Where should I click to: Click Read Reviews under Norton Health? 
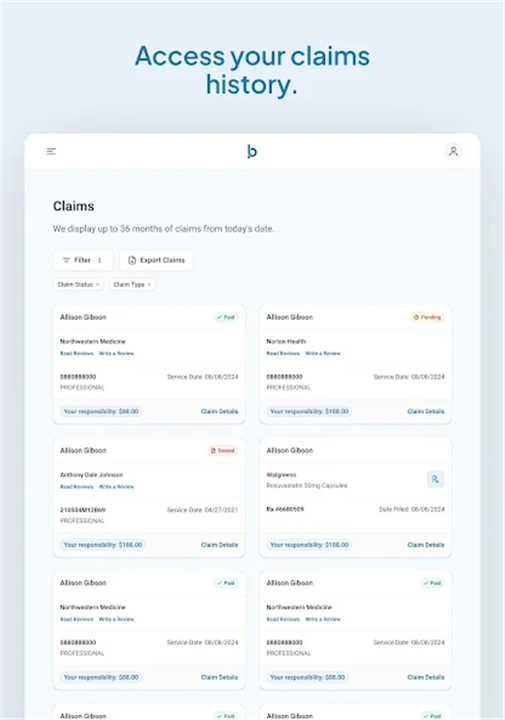(x=283, y=354)
